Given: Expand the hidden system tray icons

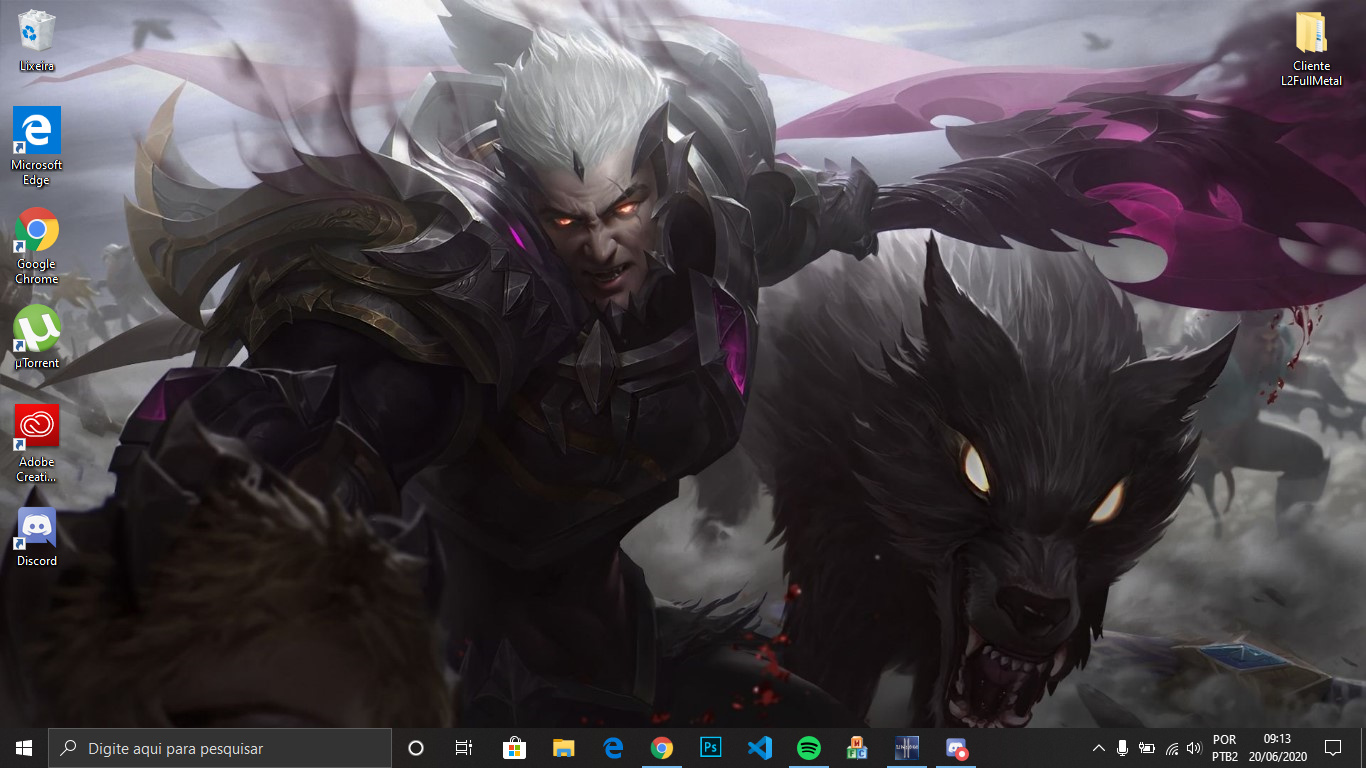Looking at the screenshot, I should coord(1098,748).
